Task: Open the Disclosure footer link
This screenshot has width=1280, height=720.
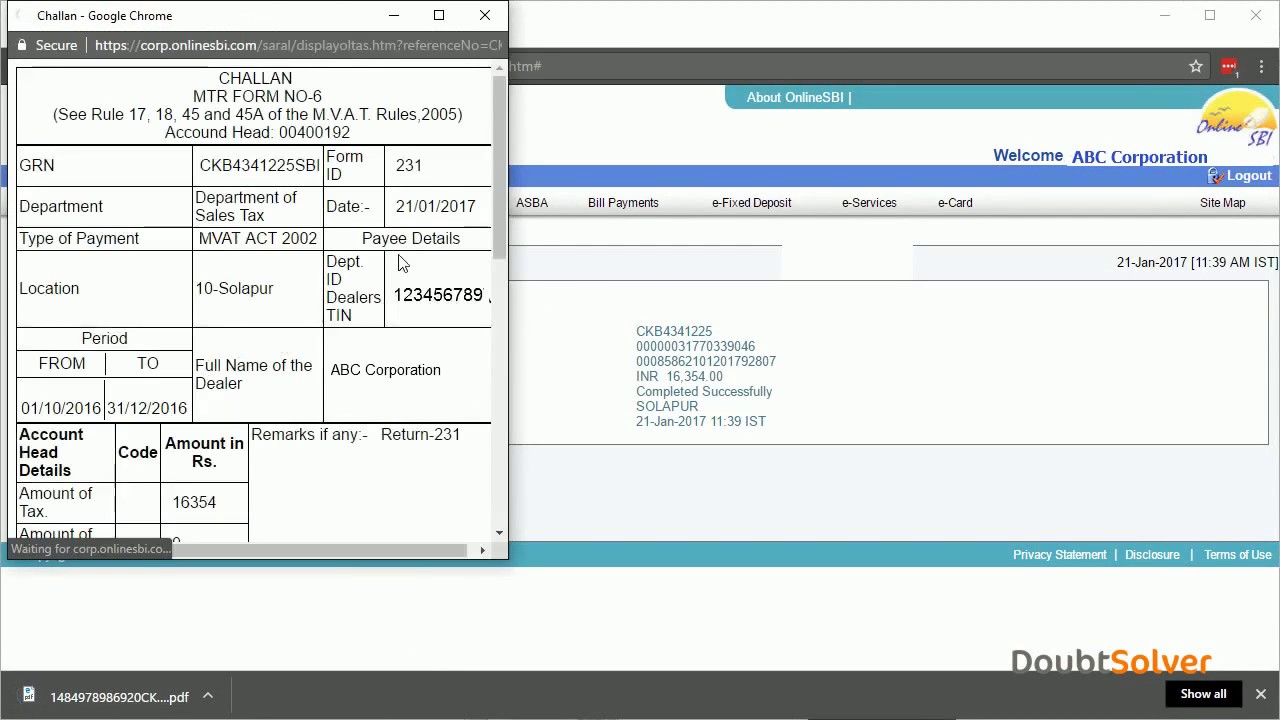Action: click(1152, 555)
